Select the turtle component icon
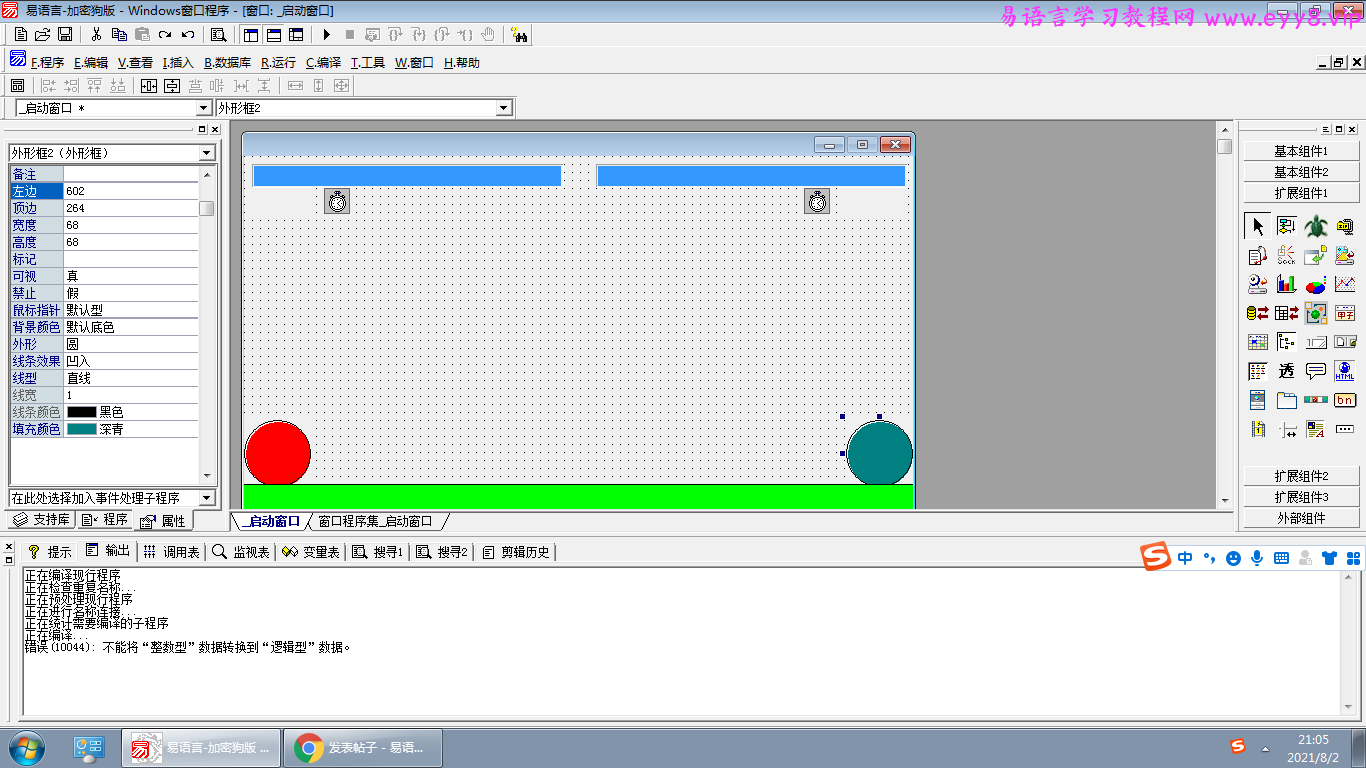The width and height of the screenshot is (1366, 768). click(1316, 227)
